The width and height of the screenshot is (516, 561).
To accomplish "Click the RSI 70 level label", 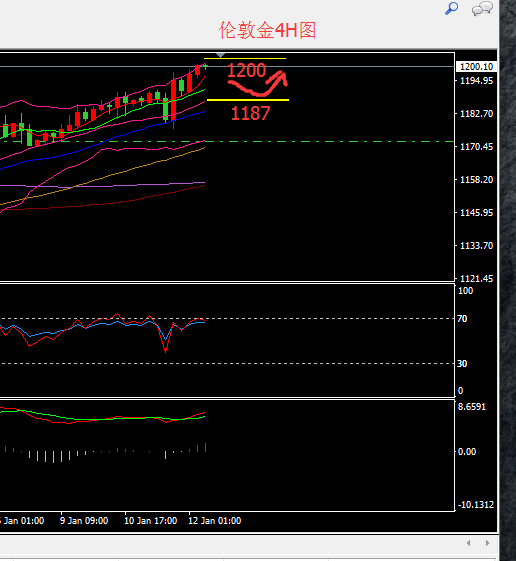I will [x=462, y=319].
